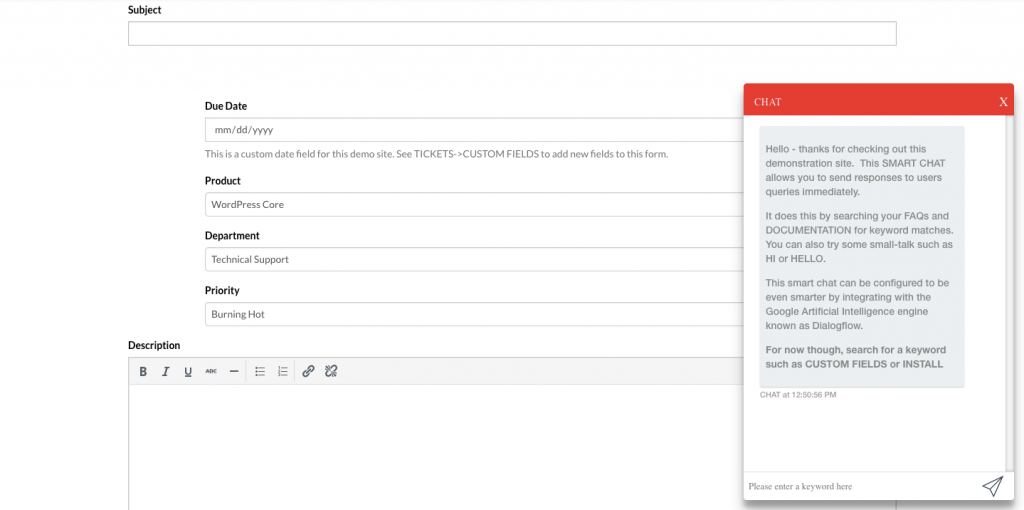The height and width of the screenshot is (510, 1024).
Task: Click the Description label
Action: coord(154,345)
